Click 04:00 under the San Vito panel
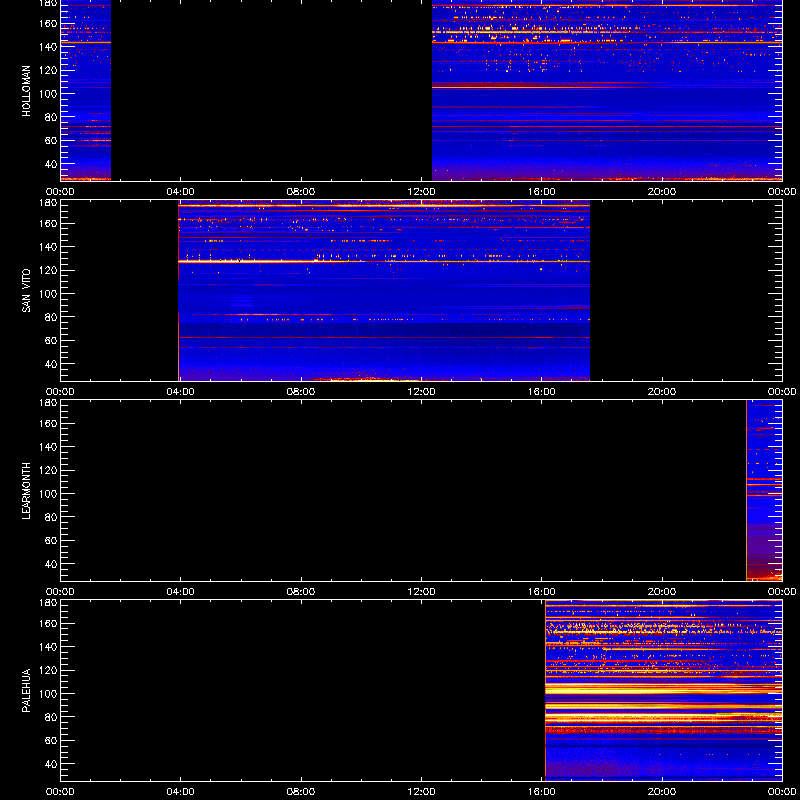 181,392
